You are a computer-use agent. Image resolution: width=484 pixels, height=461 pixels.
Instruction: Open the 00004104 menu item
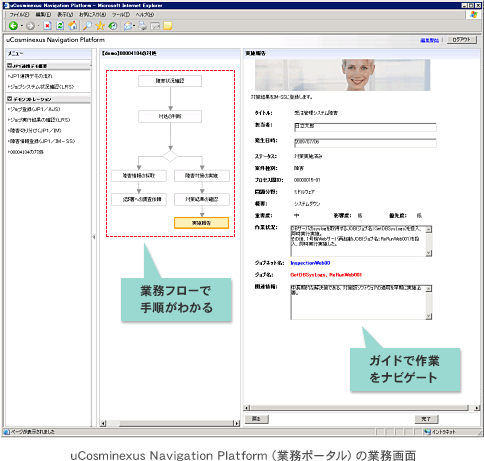tap(26, 152)
